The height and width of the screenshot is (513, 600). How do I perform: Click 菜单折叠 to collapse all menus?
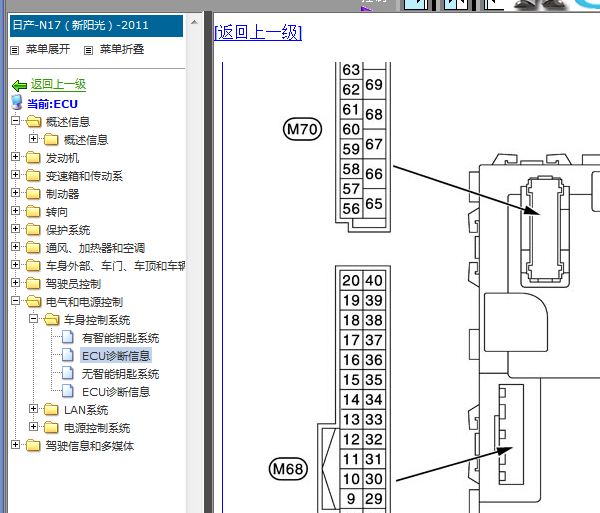122,49
